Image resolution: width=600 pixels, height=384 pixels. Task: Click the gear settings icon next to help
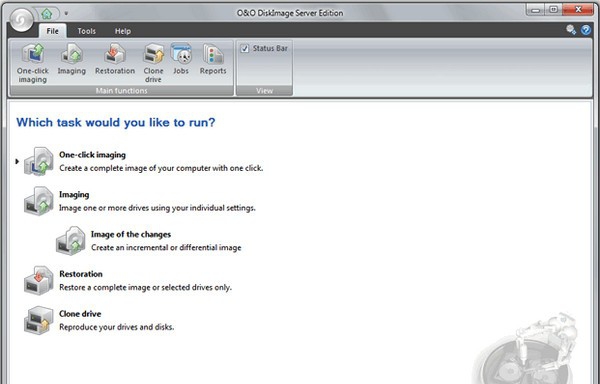(571, 29)
